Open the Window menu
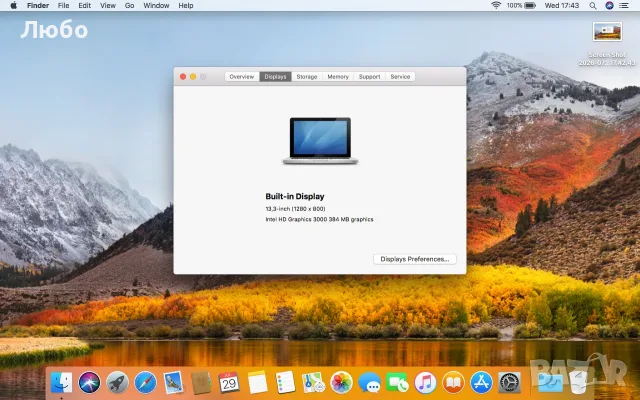Screen dimensions: 640x400 pyautogui.click(x=156, y=5)
